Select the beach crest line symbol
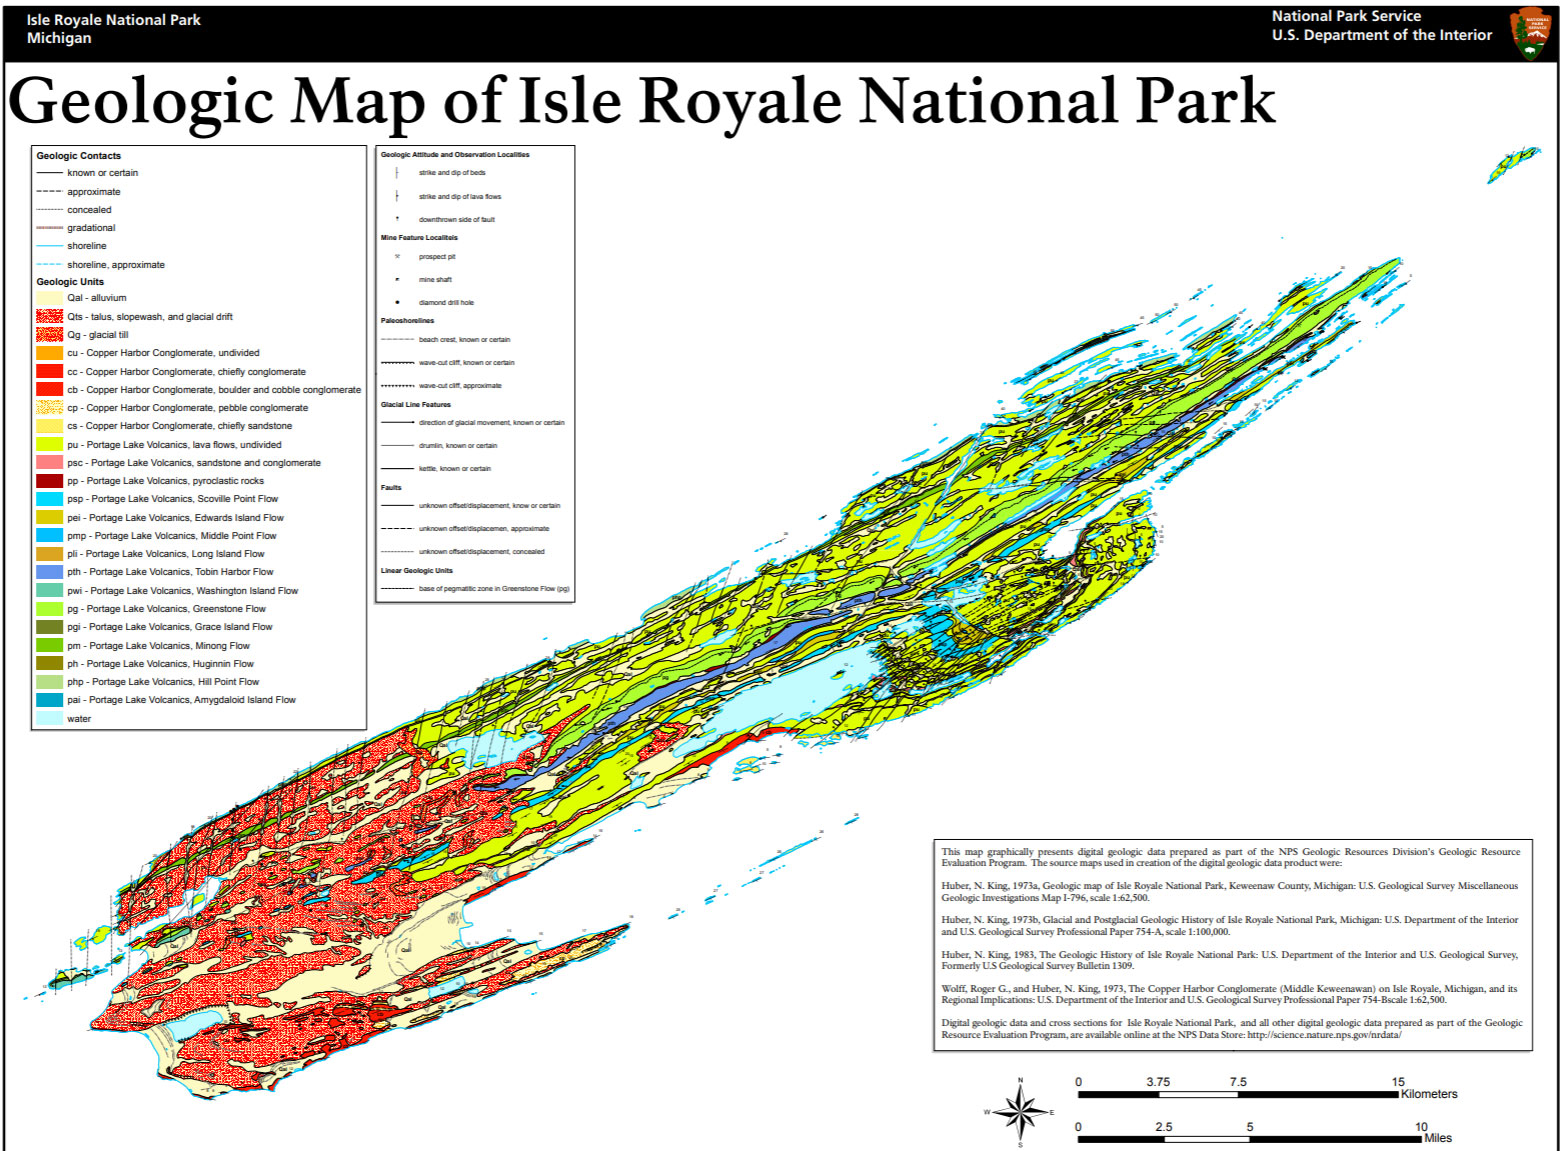 pos(398,339)
